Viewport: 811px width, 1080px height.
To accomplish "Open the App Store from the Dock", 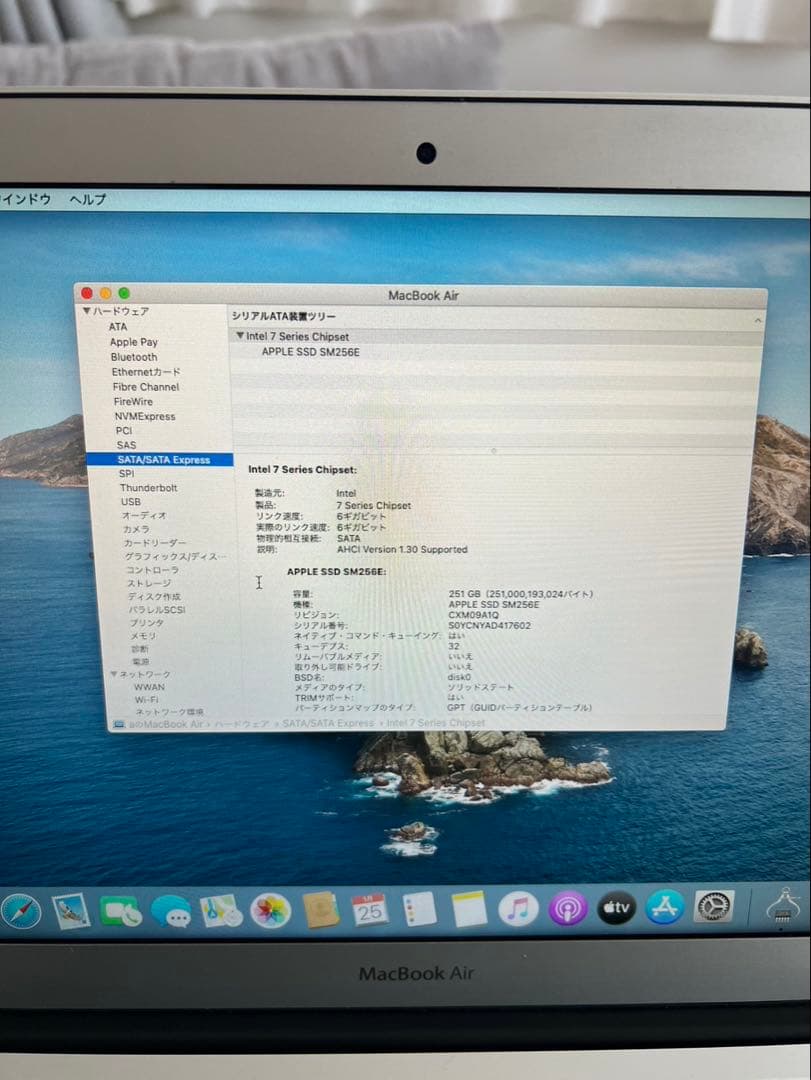I will (663, 910).
